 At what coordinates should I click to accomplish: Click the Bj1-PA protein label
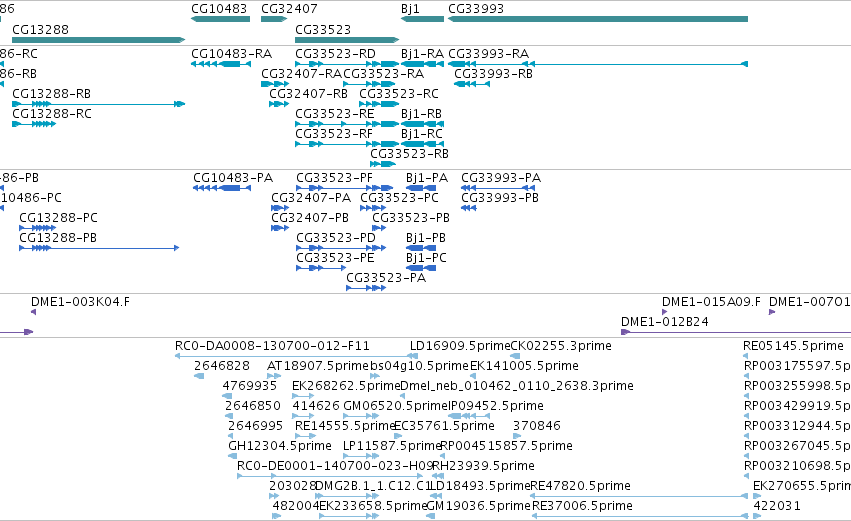pos(427,178)
